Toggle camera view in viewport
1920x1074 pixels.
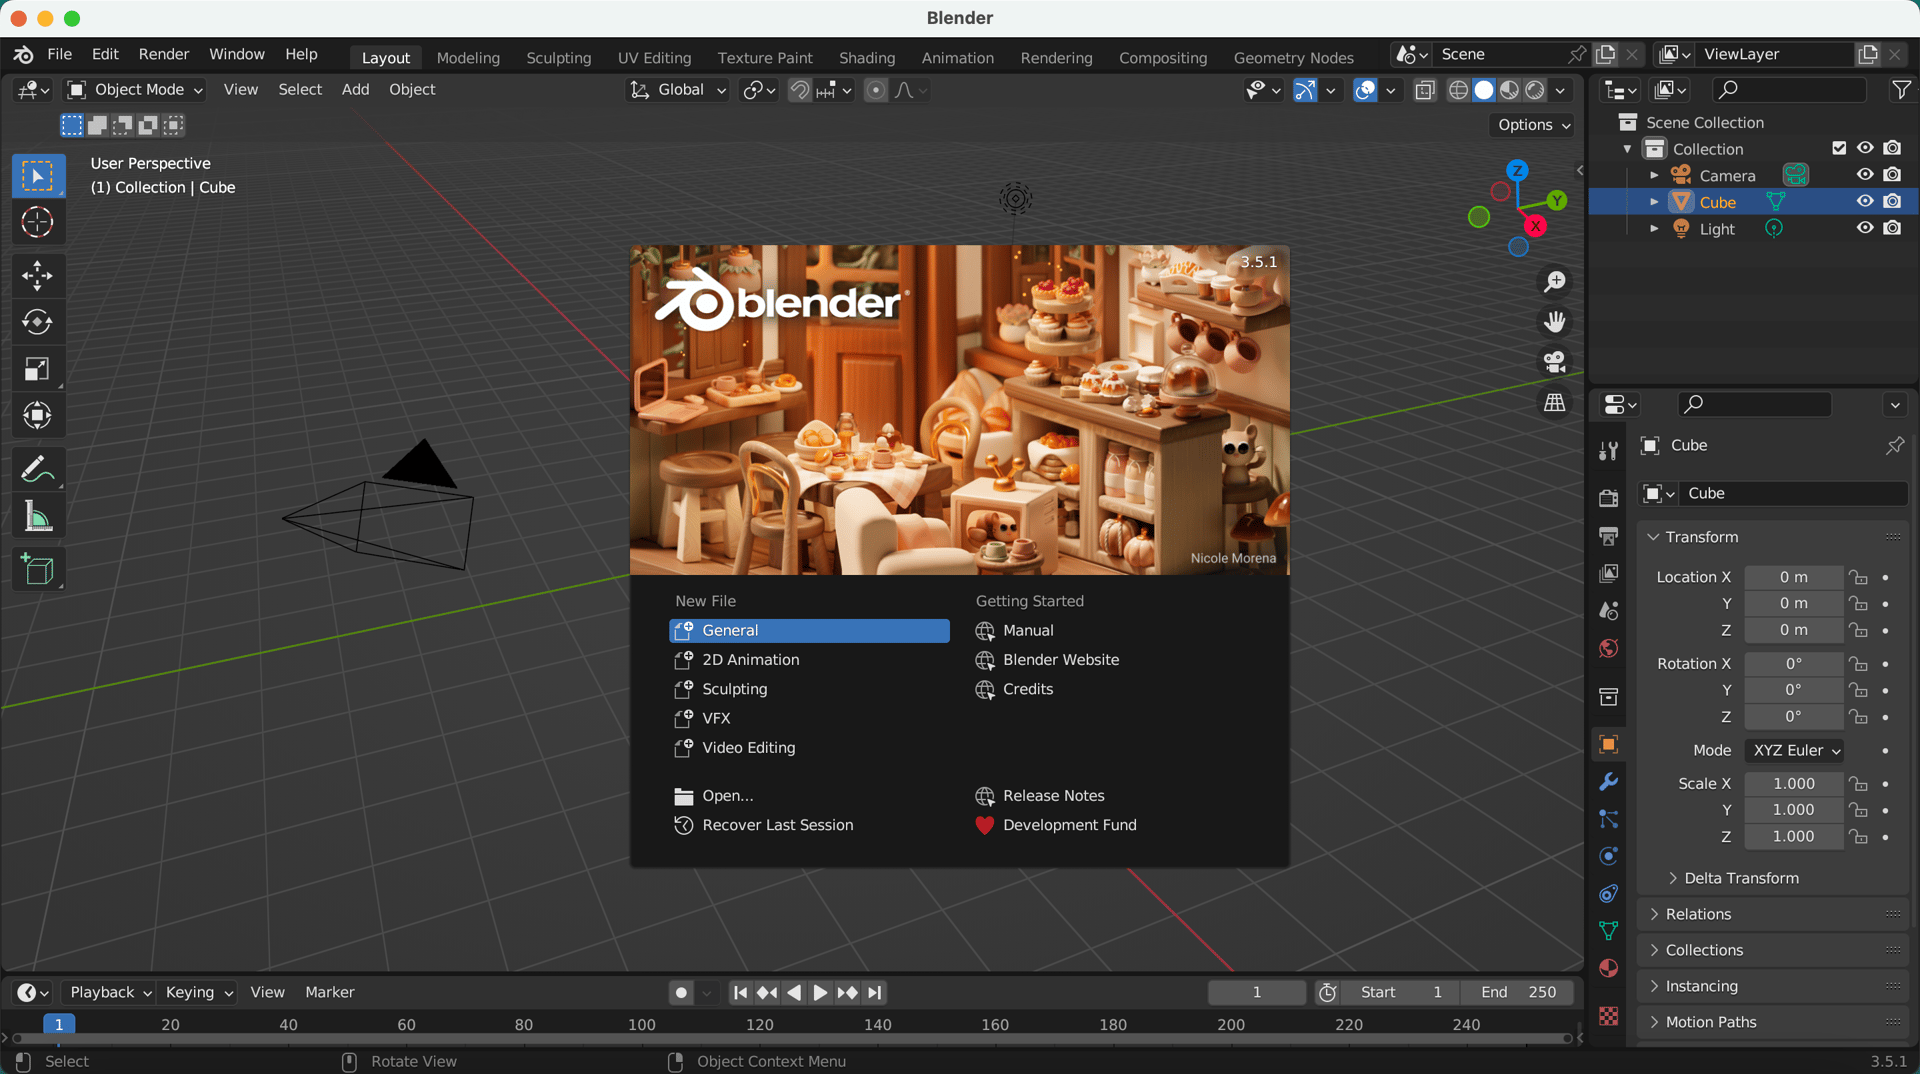tap(1554, 362)
